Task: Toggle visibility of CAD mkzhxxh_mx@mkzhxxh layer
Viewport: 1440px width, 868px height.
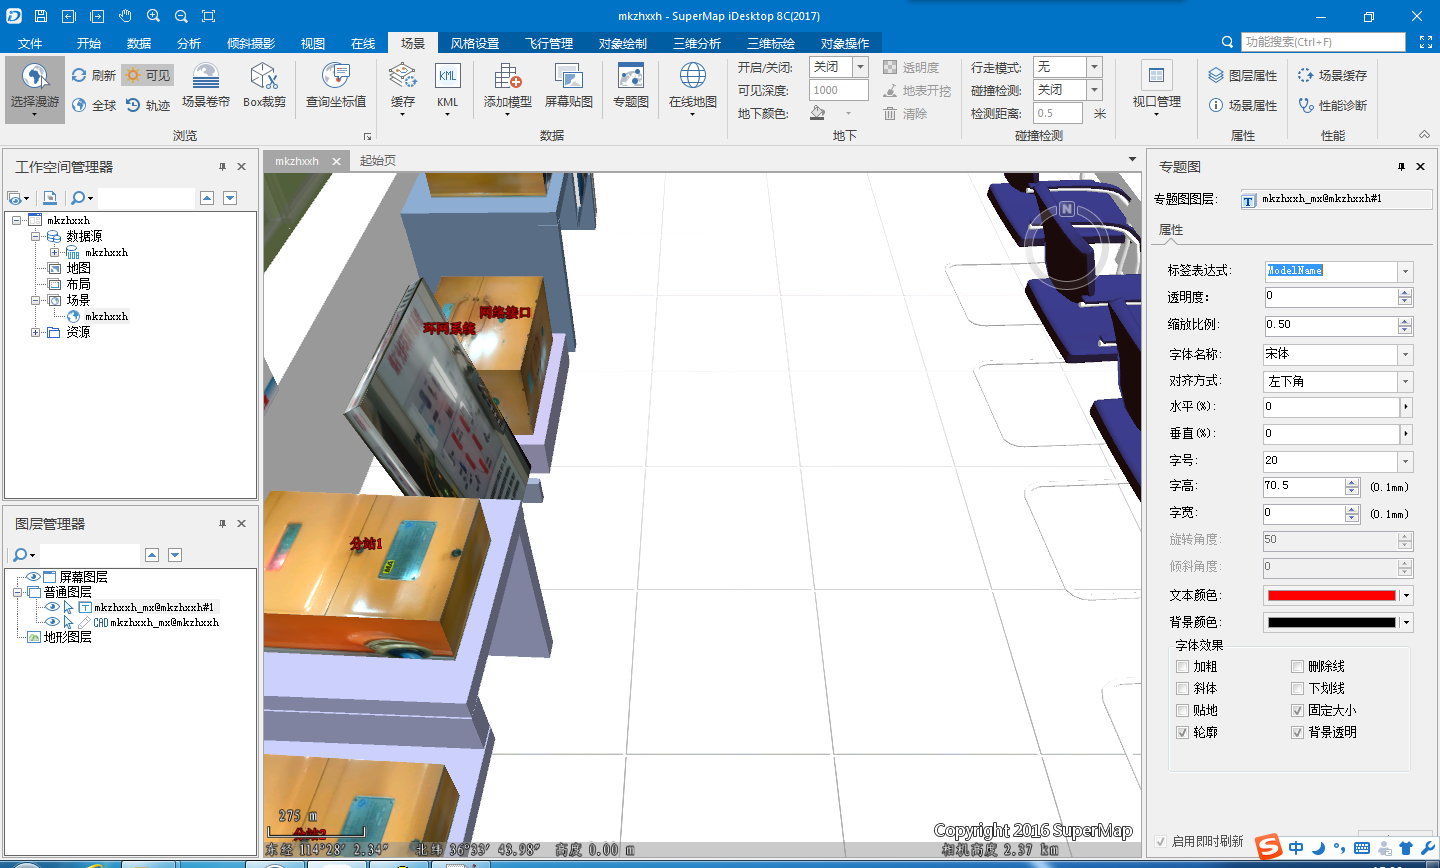Action: pyautogui.click(x=52, y=622)
